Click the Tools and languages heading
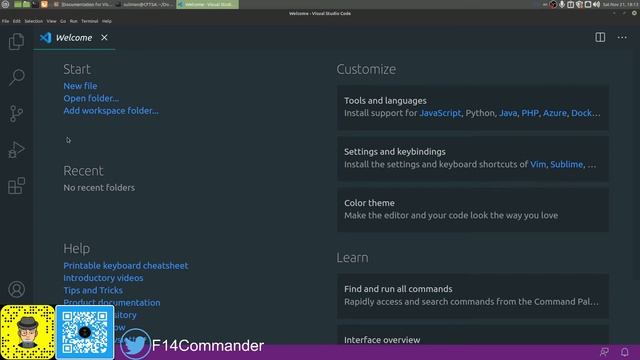 coord(385,100)
